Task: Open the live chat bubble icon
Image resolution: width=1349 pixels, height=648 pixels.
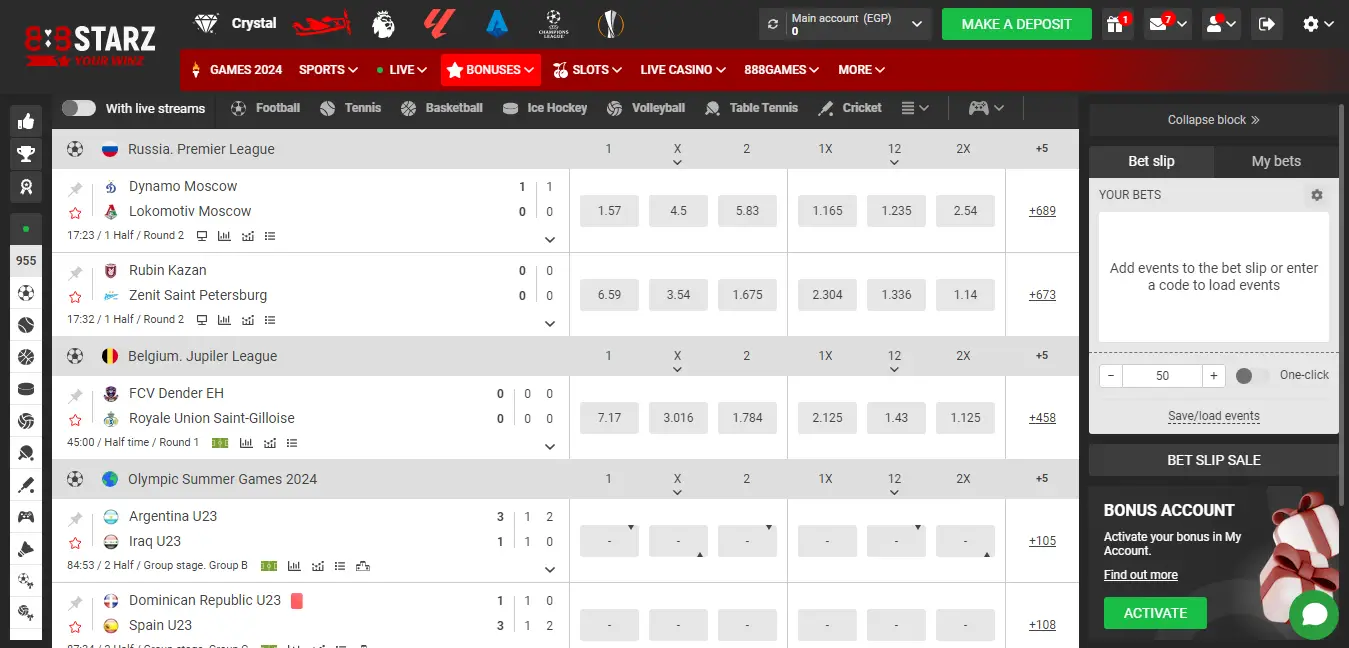Action: [1313, 614]
